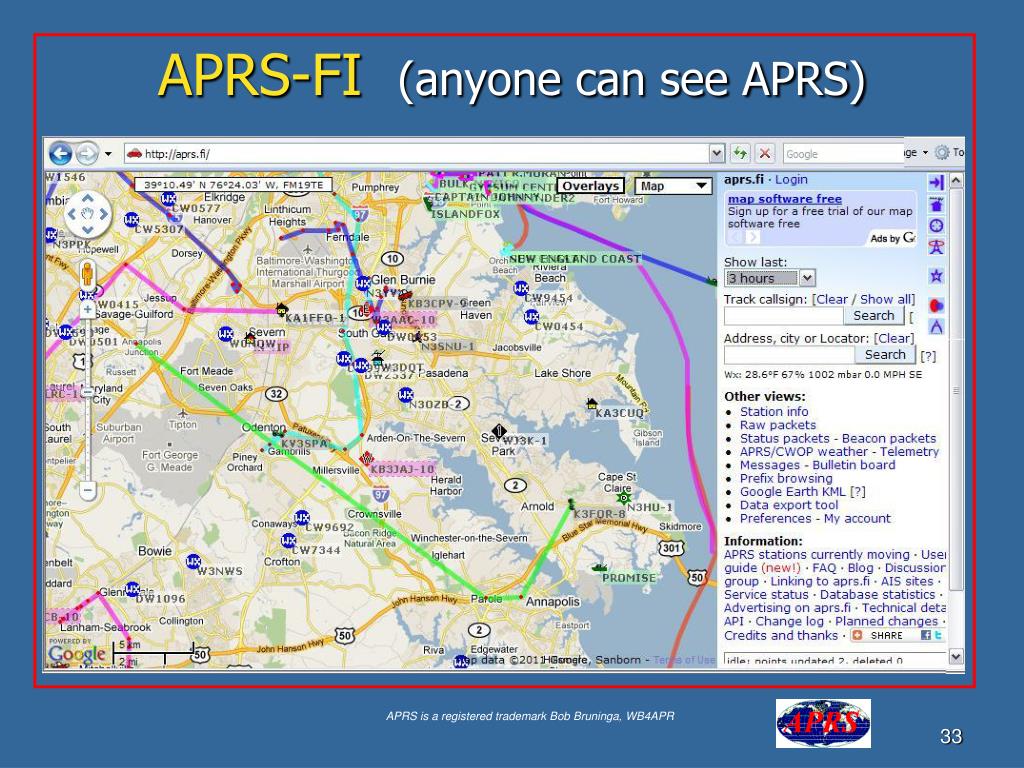
Task: Open the Change log link
Action: pyautogui.click(x=790, y=621)
